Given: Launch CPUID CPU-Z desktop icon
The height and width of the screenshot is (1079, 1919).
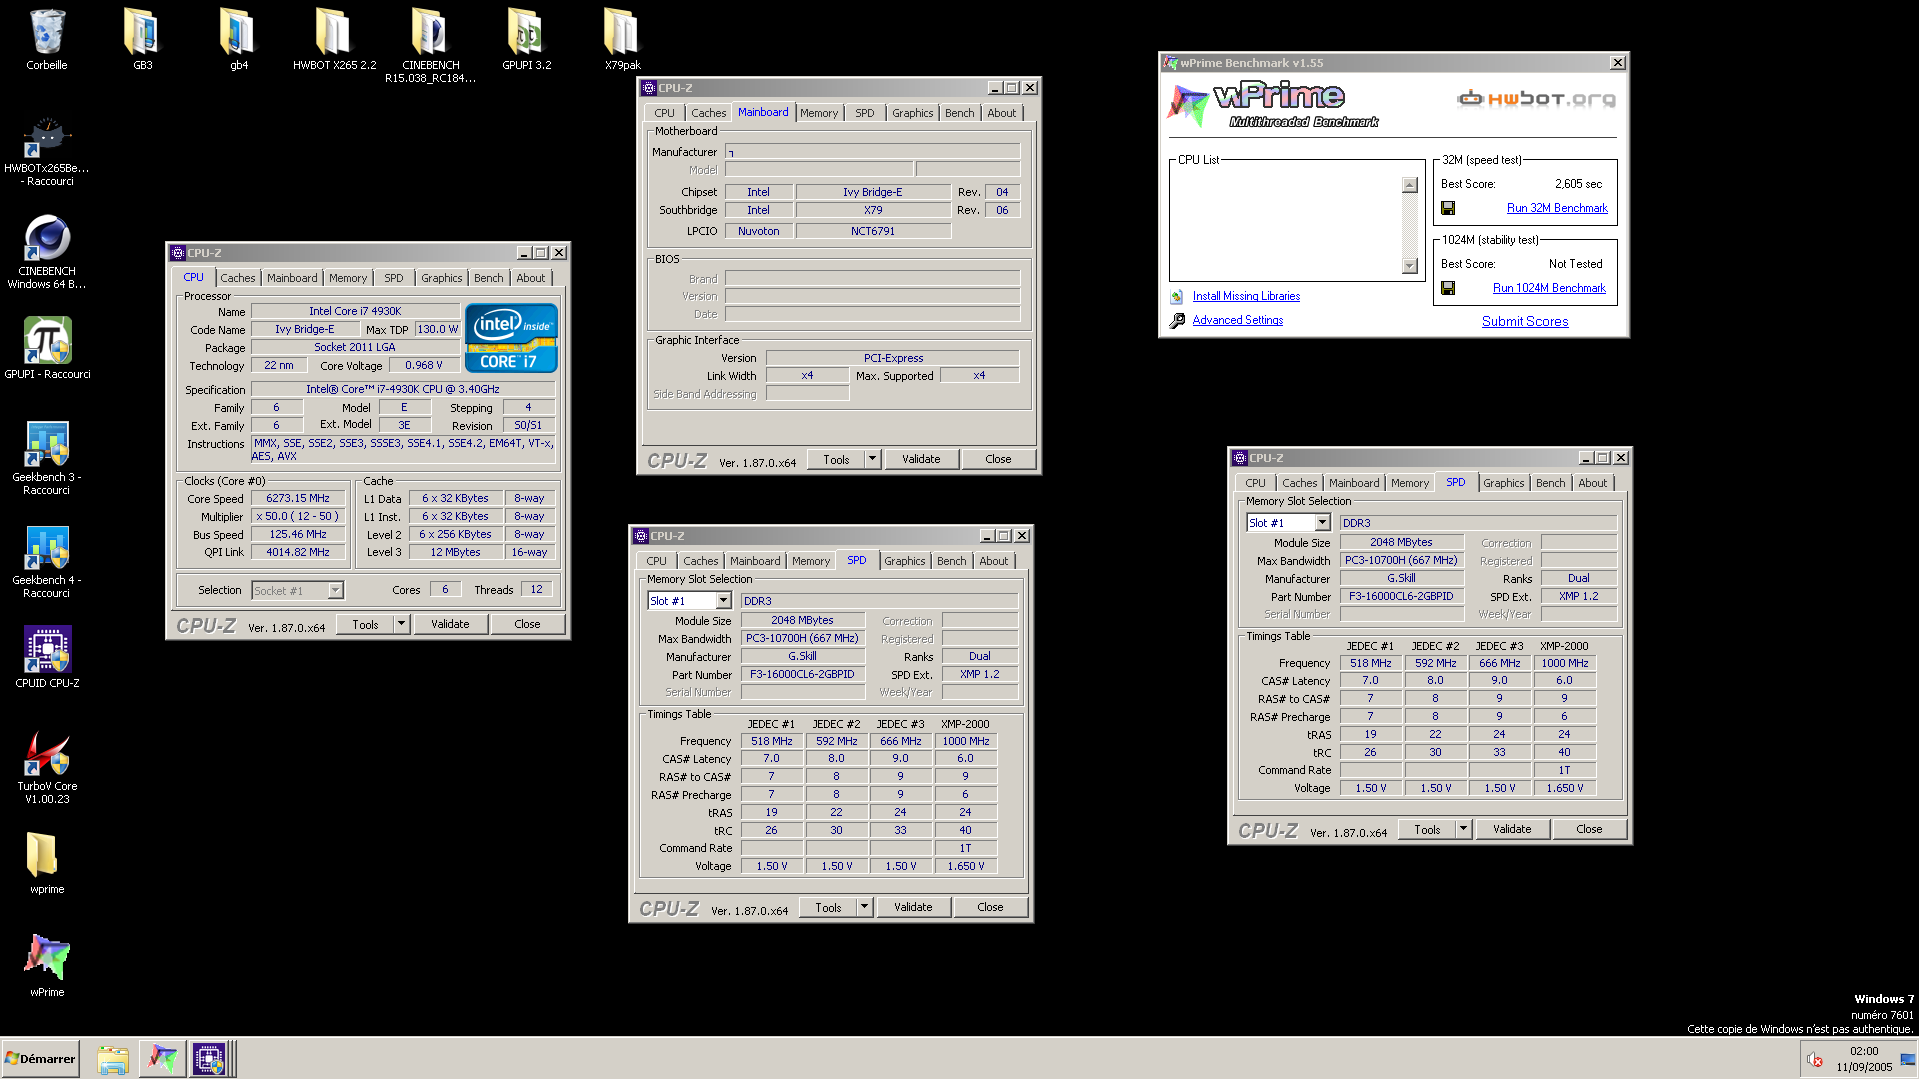Looking at the screenshot, I should [x=47, y=651].
